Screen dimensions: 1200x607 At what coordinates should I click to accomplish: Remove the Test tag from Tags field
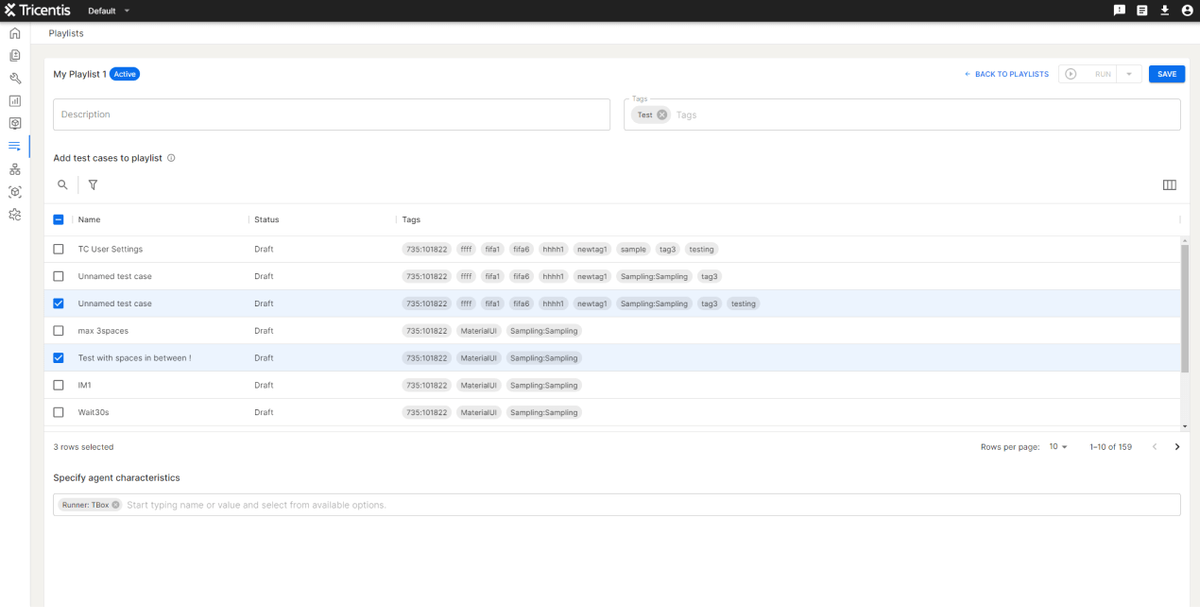660,115
